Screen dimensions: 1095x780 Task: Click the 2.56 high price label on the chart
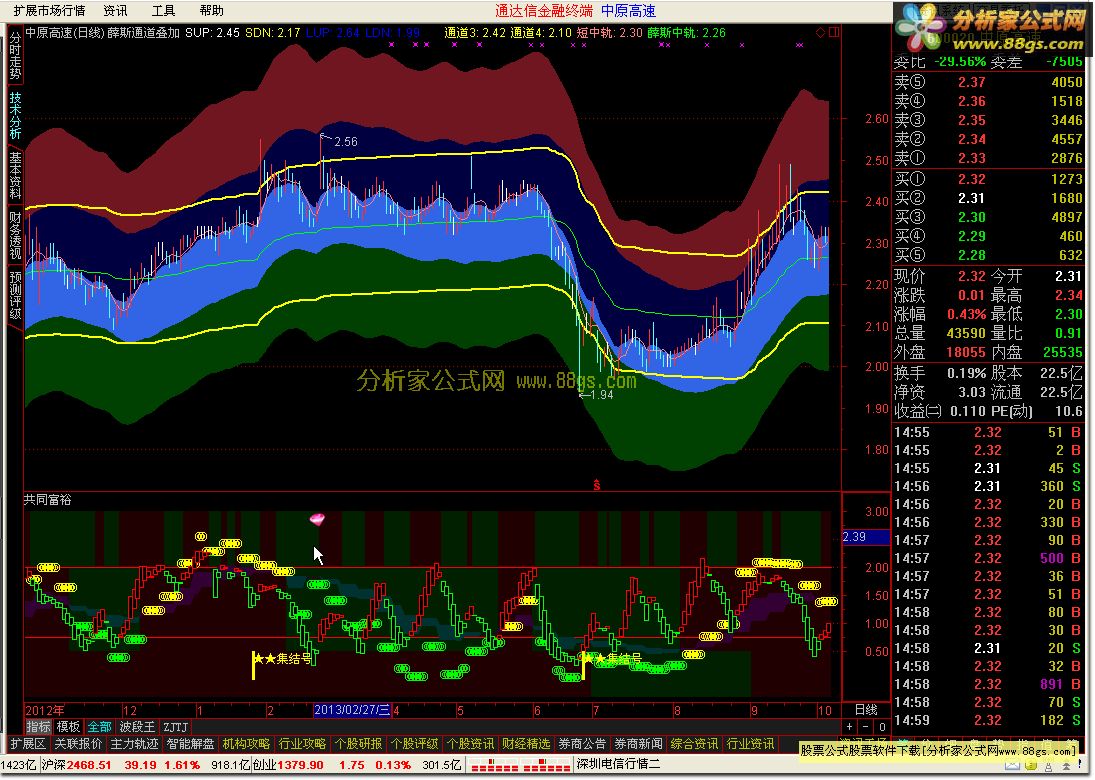(346, 142)
